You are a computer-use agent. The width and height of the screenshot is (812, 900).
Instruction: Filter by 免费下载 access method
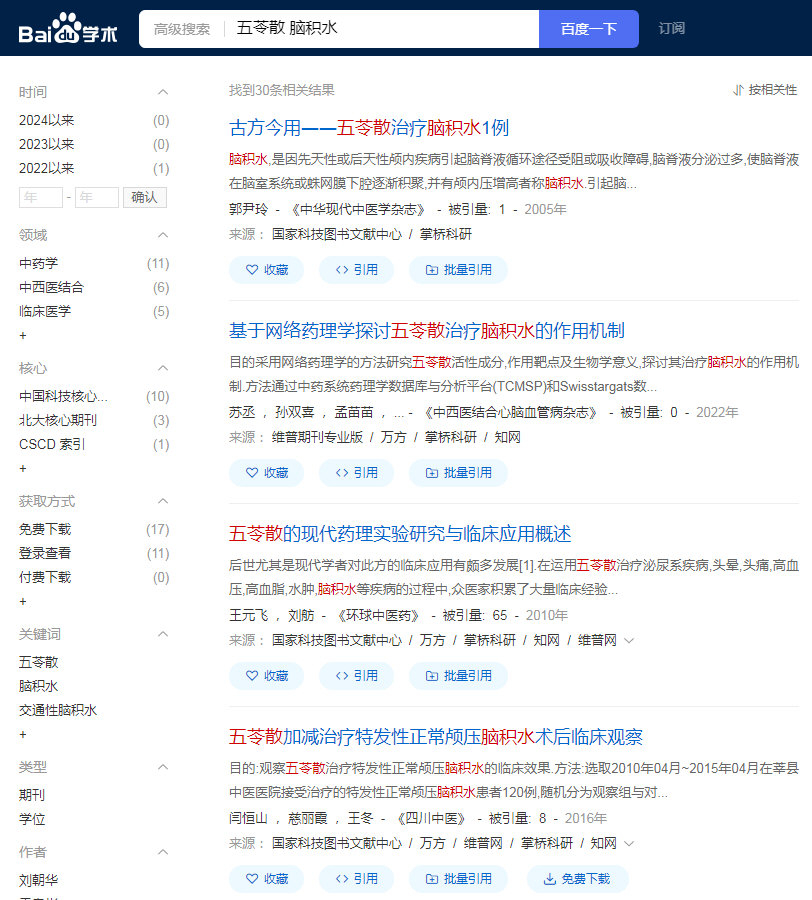coord(45,529)
